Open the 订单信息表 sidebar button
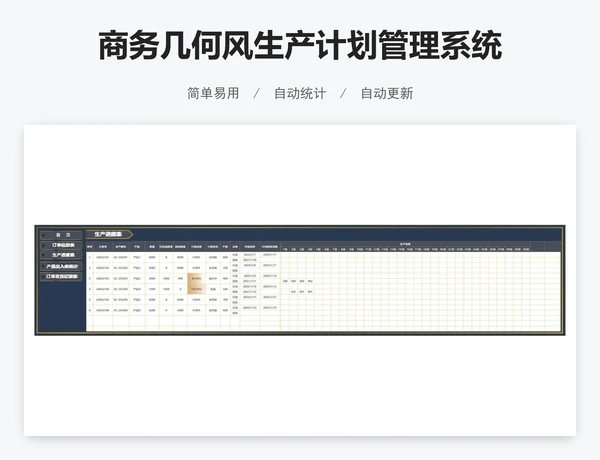The height and width of the screenshot is (460, 600). 61,245
